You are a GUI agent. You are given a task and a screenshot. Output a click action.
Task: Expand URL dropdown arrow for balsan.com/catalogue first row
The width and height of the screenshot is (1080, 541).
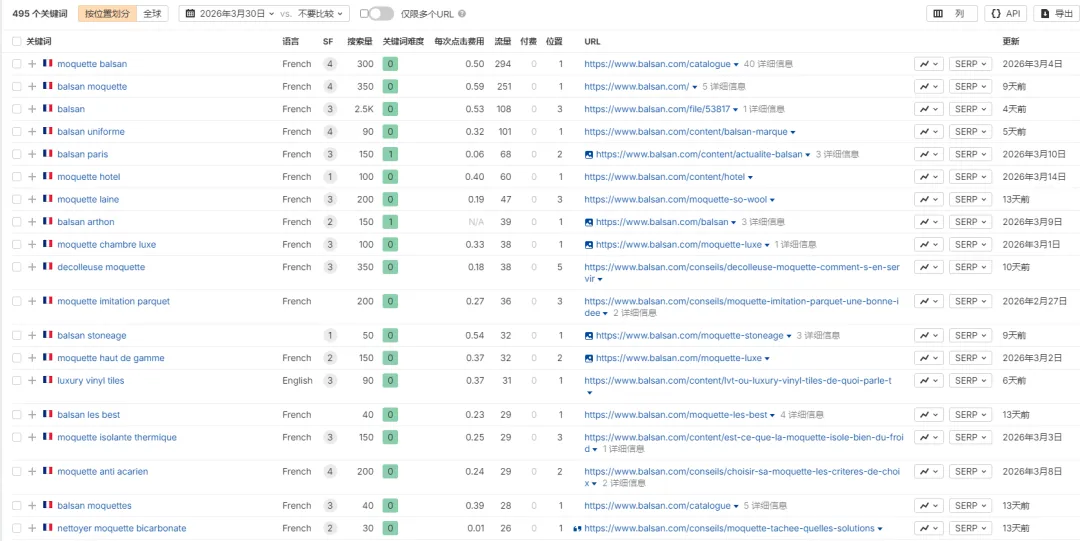coord(736,65)
